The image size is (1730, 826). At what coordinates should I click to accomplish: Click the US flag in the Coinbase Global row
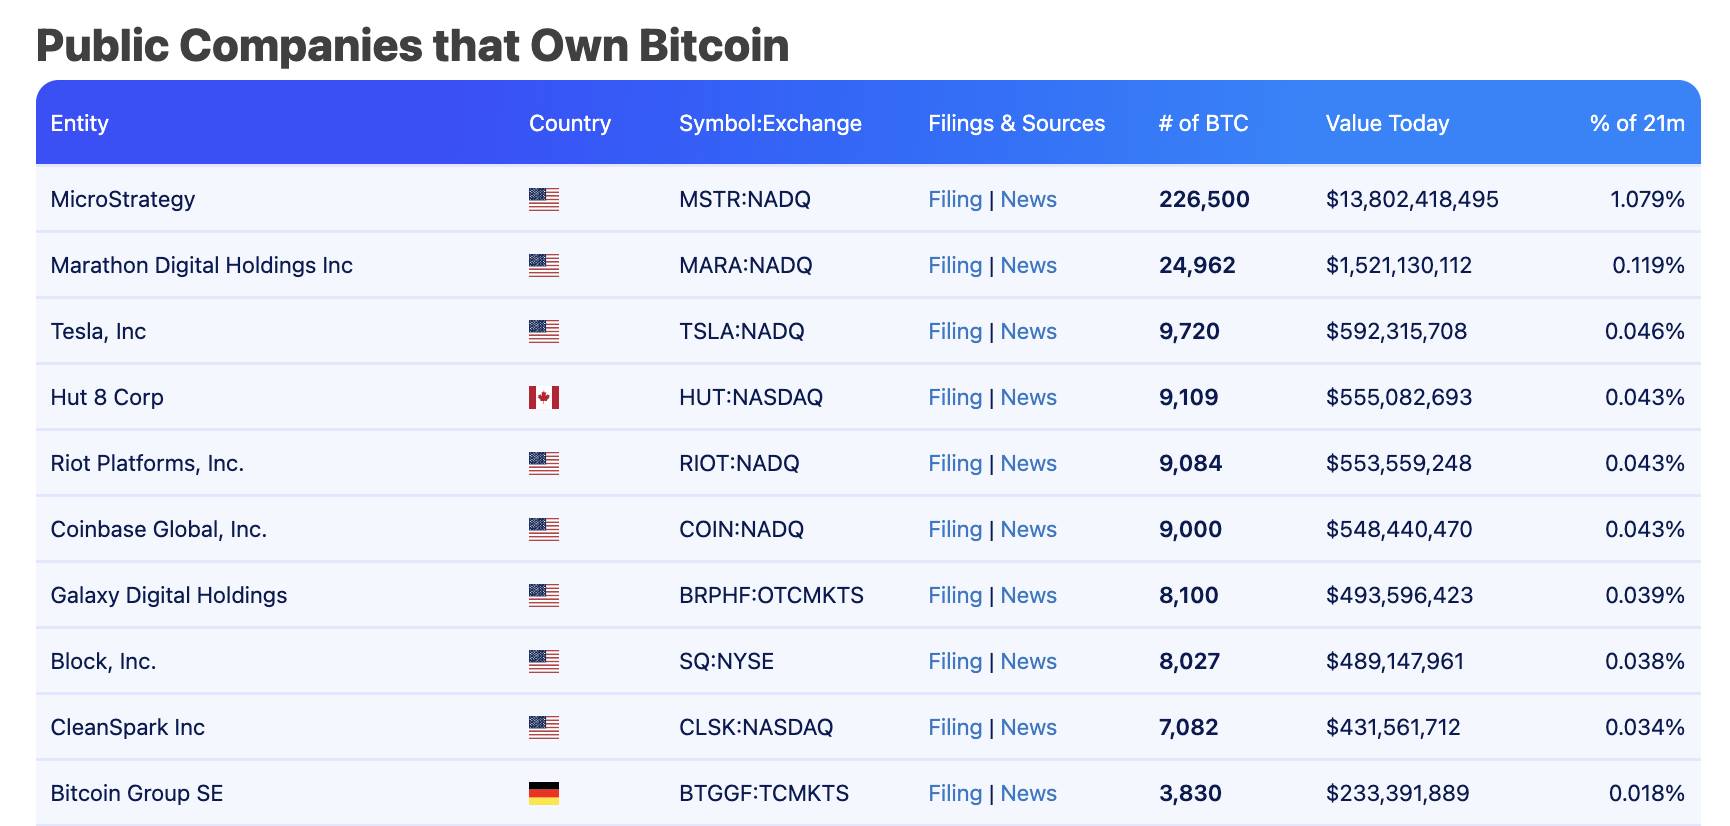[544, 529]
